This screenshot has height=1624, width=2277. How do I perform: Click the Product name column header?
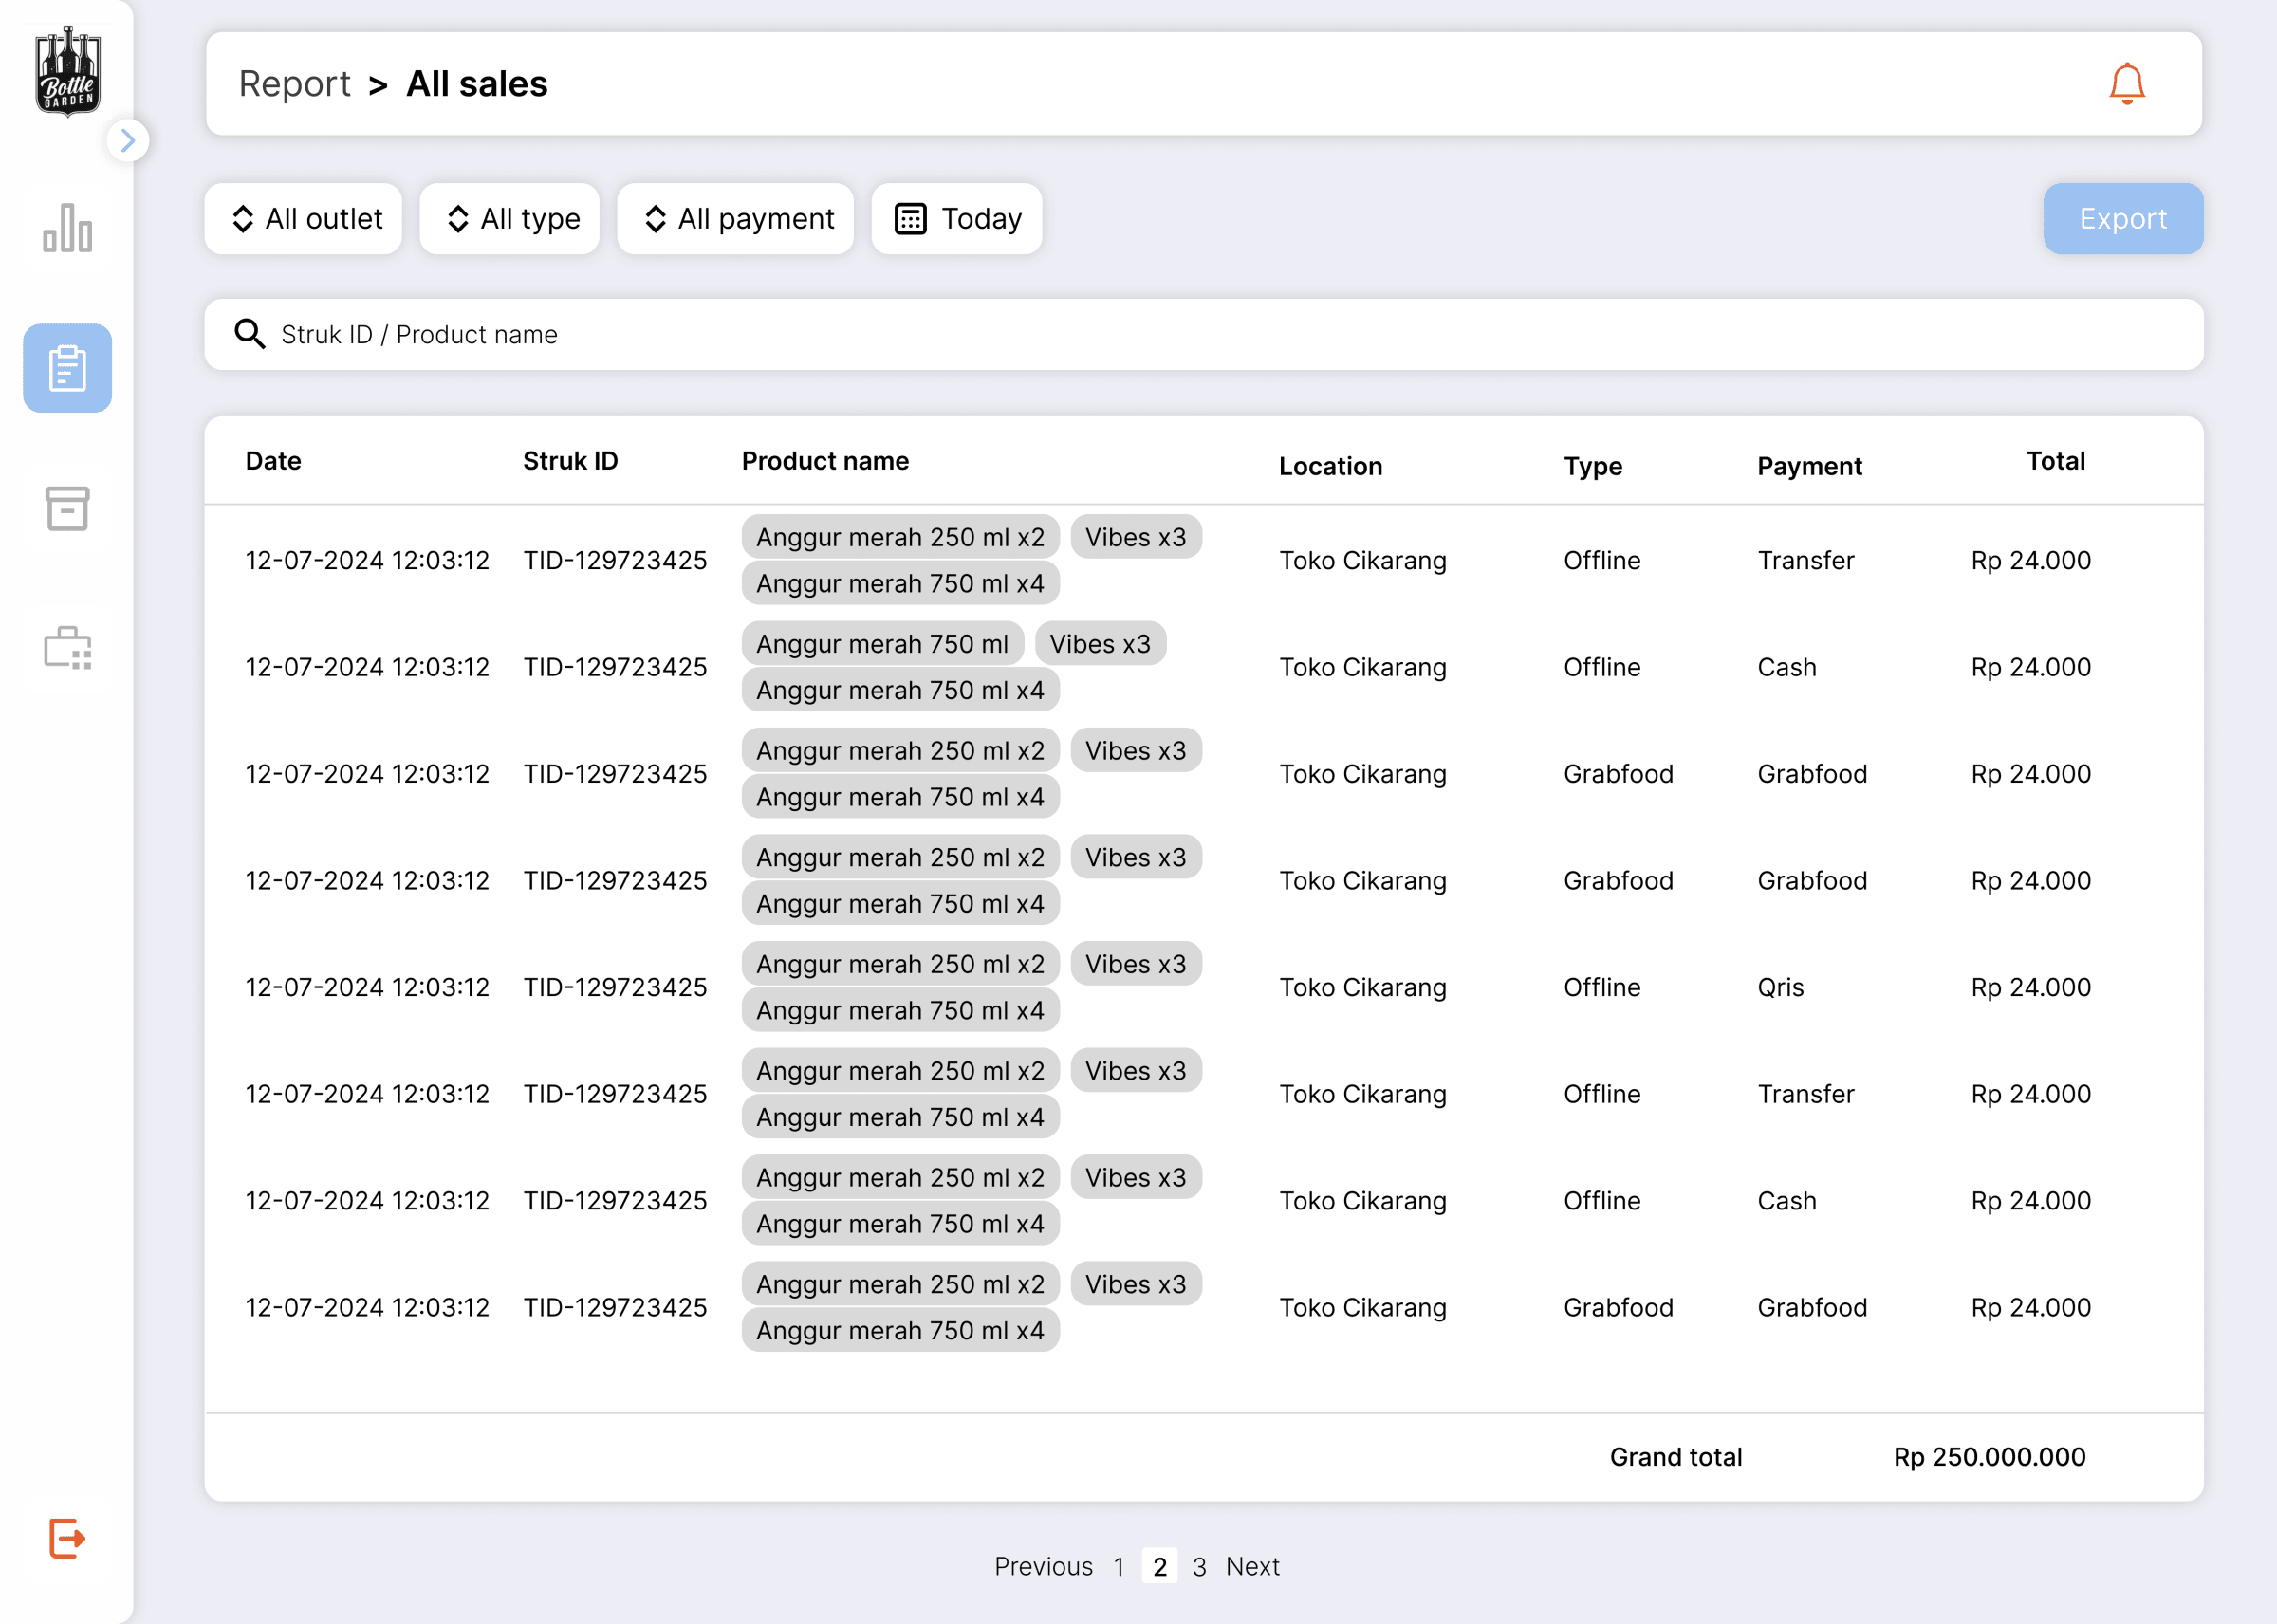coord(826,461)
